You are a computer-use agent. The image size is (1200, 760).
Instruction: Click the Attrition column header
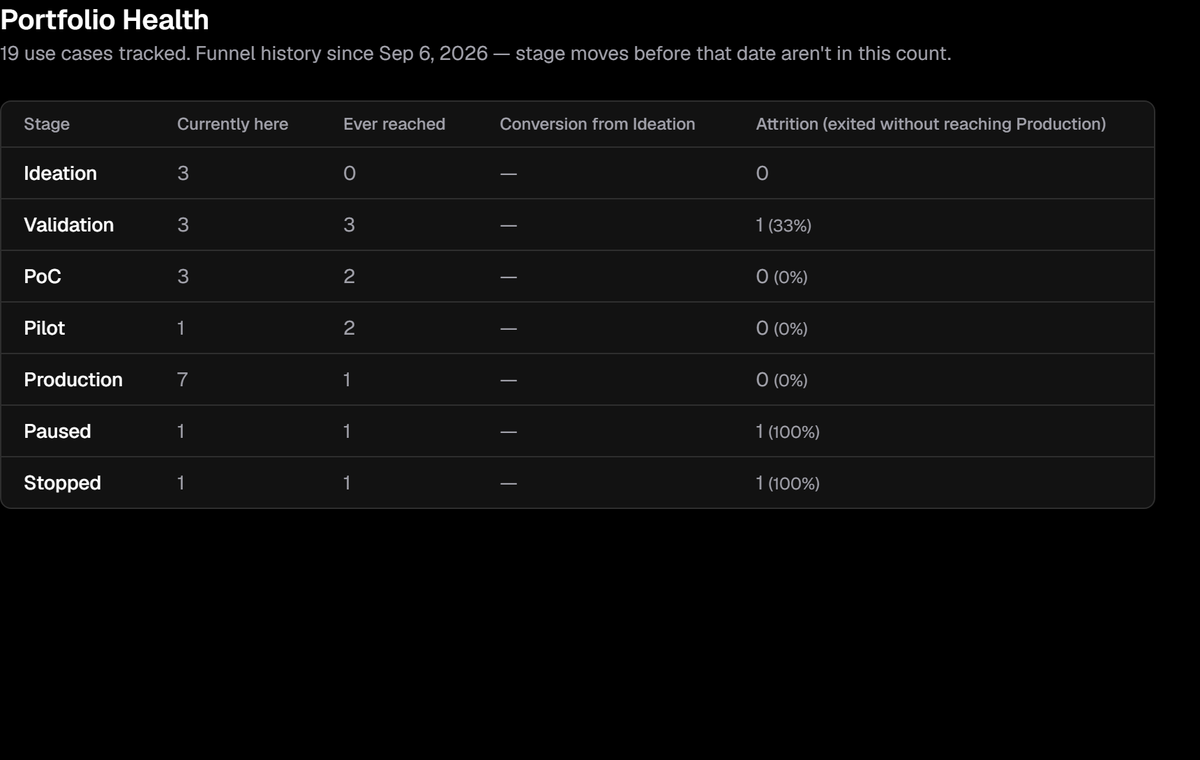[x=931, y=124]
